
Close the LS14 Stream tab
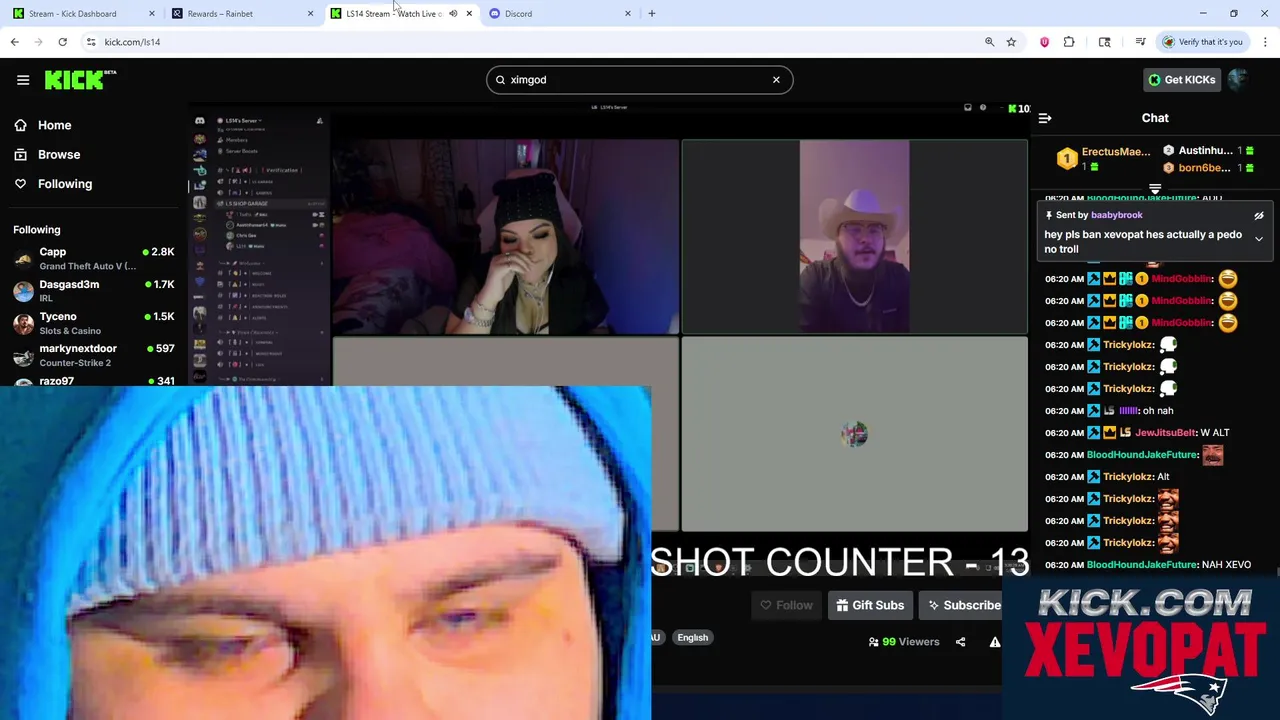tap(469, 14)
